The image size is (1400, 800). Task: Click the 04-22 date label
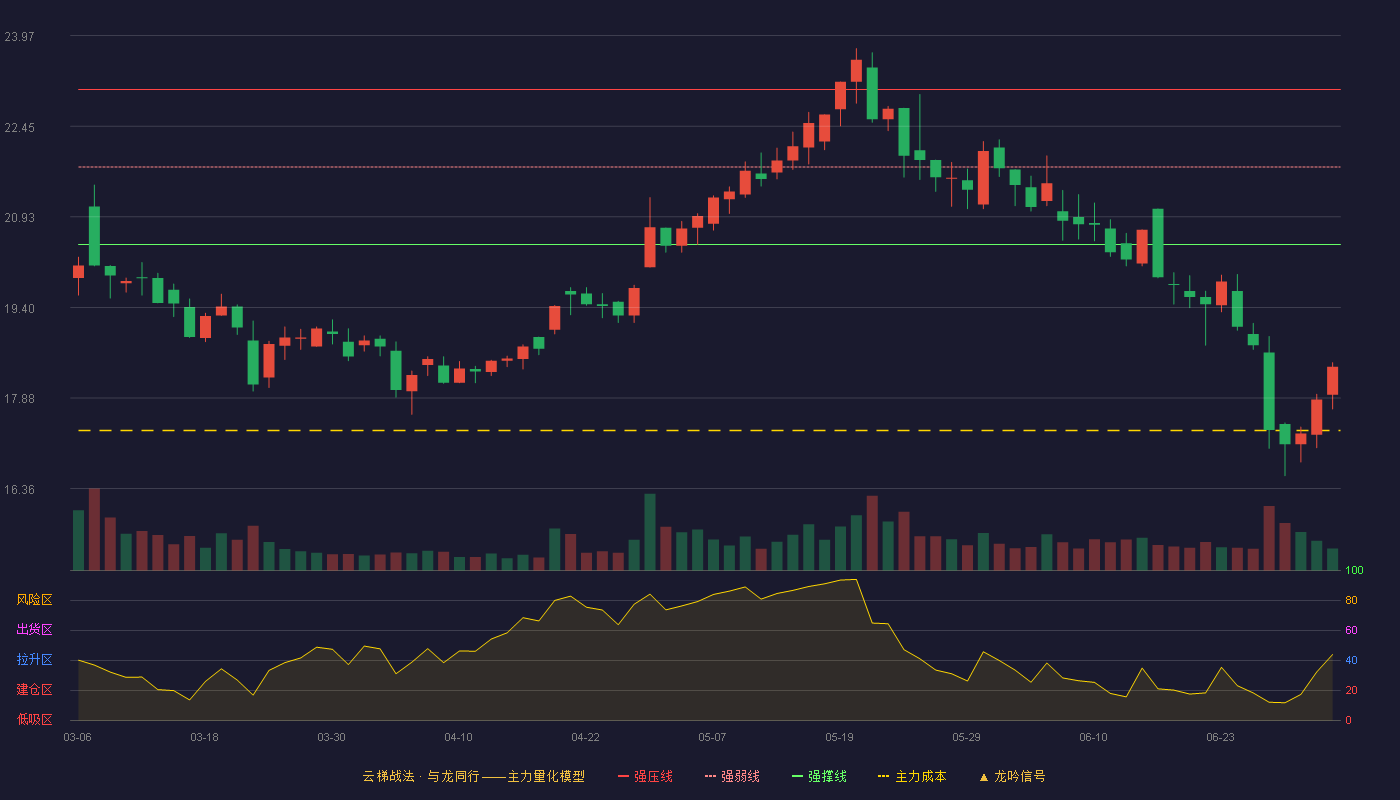coord(585,737)
